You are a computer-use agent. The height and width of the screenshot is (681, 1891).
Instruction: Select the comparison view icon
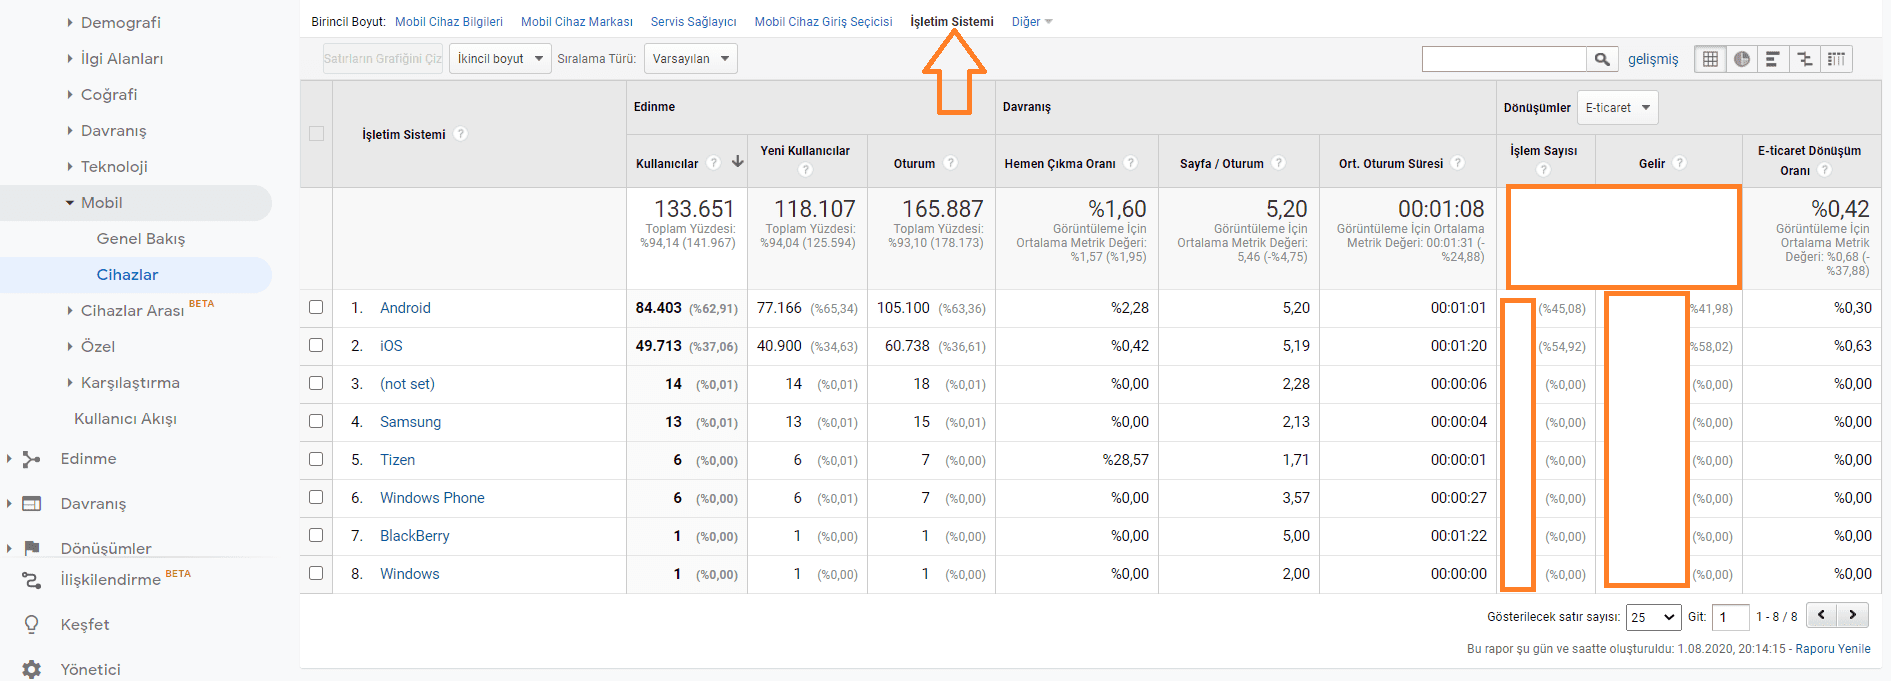tap(1805, 59)
